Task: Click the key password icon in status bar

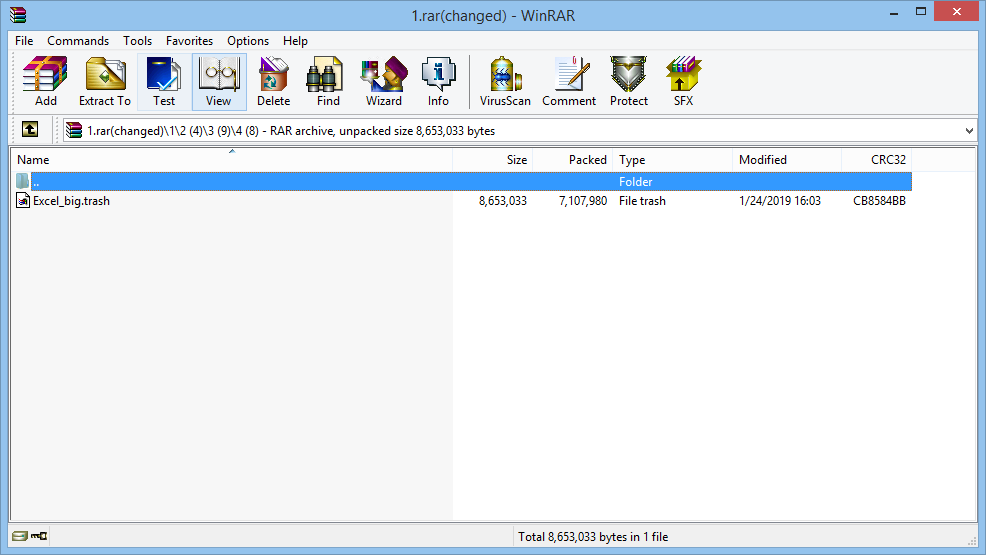Action: click(39, 536)
